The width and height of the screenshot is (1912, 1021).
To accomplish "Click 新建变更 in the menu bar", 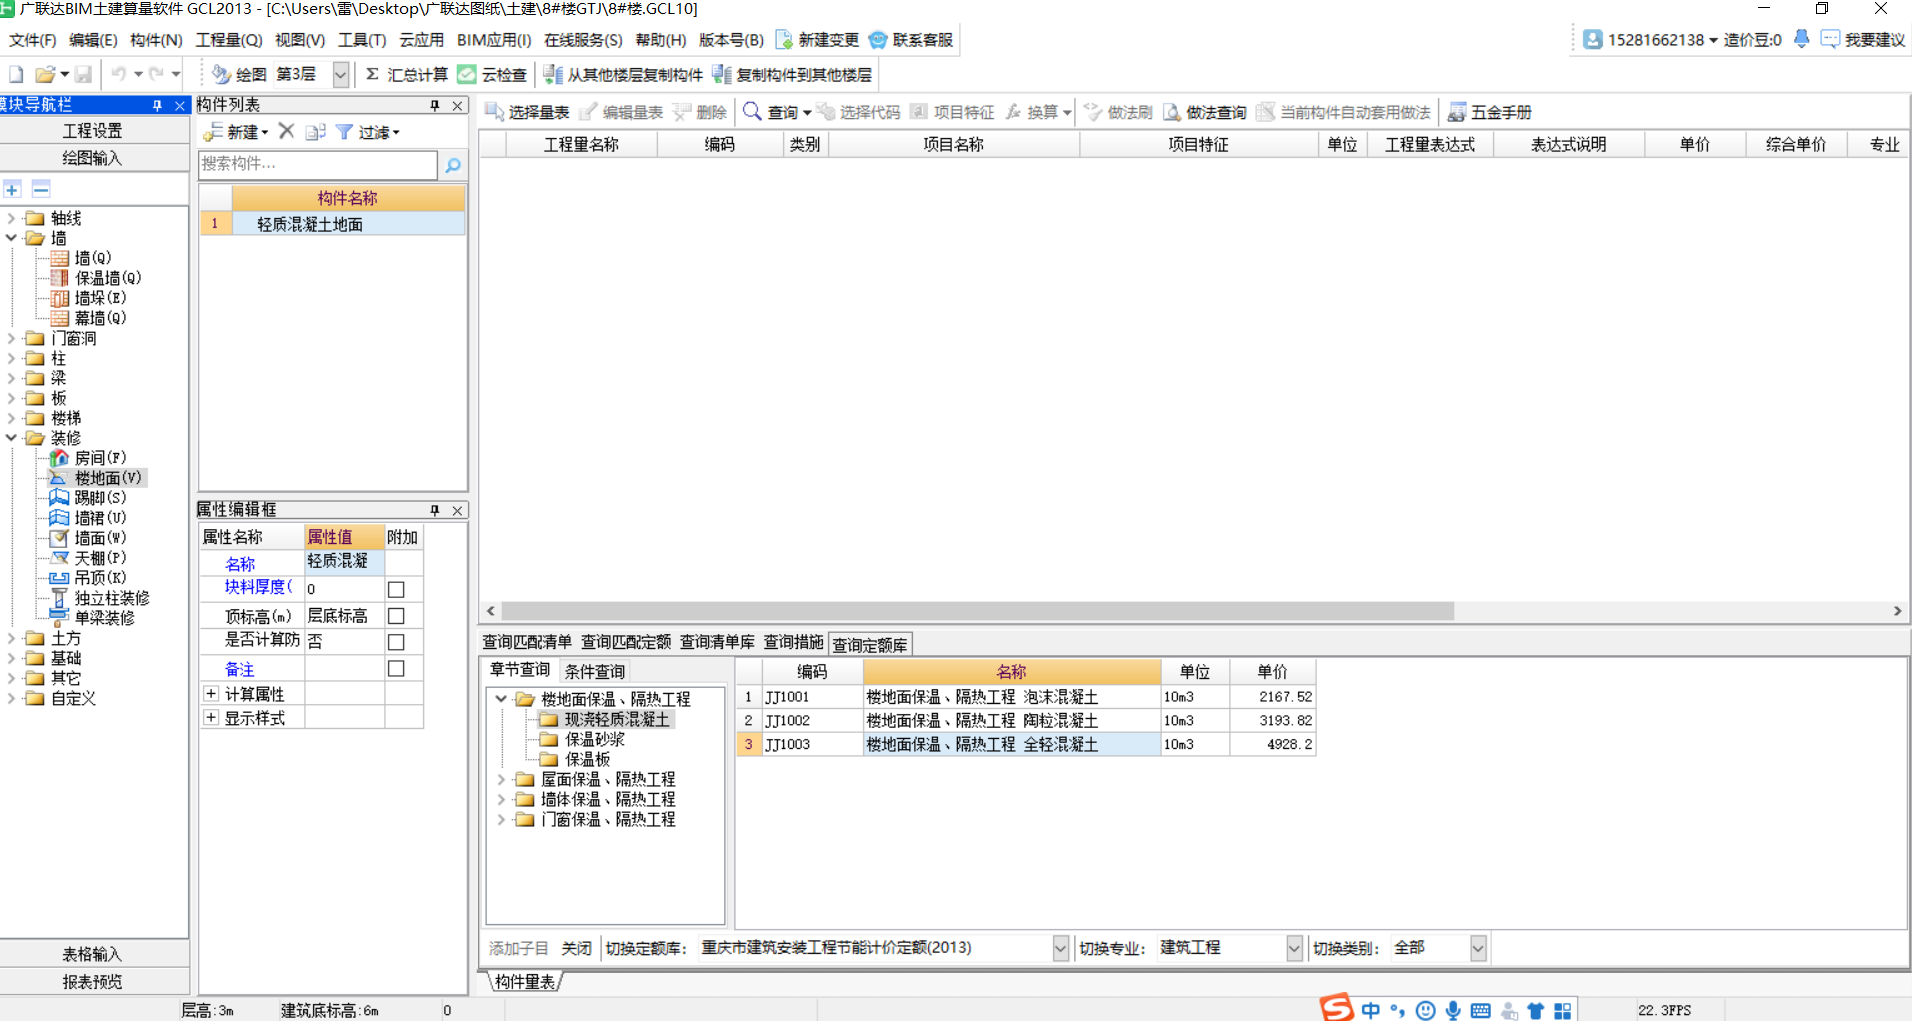I will tap(818, 40).
